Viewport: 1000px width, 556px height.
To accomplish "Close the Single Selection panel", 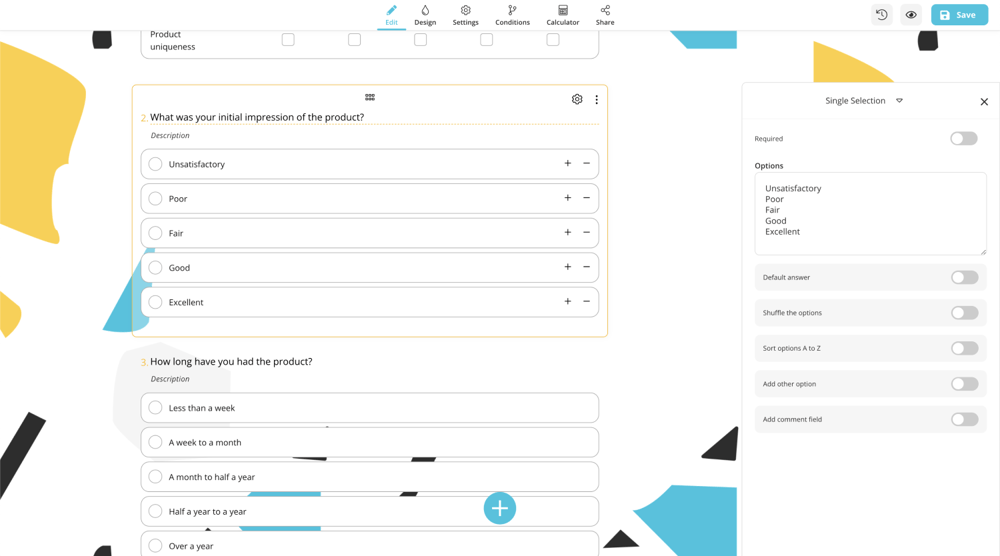I will [984, 101].
